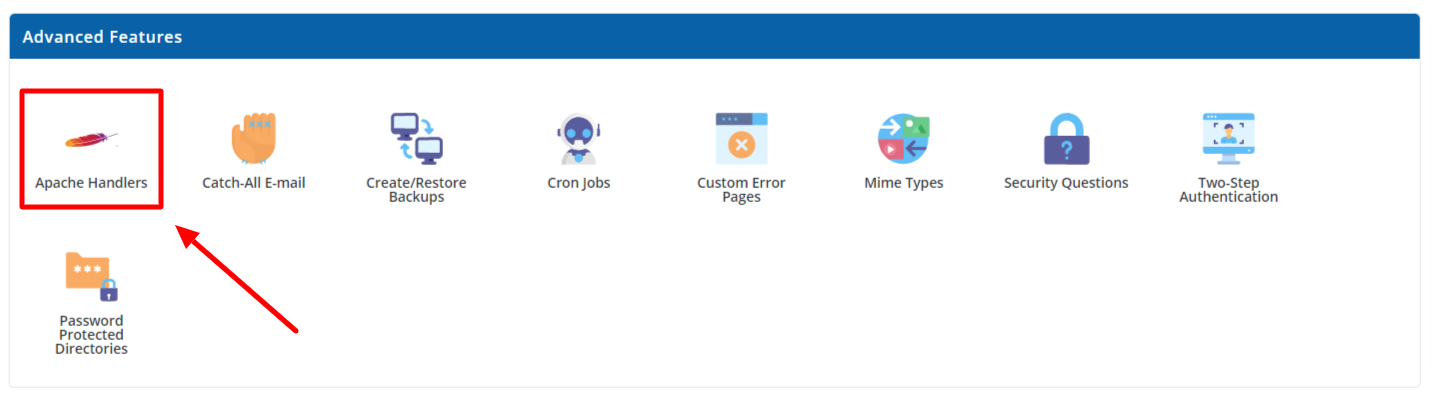The image size is (1432, 397).
Task: Open the Apache Handlers feather icon
Action: [x=91, y=139]
